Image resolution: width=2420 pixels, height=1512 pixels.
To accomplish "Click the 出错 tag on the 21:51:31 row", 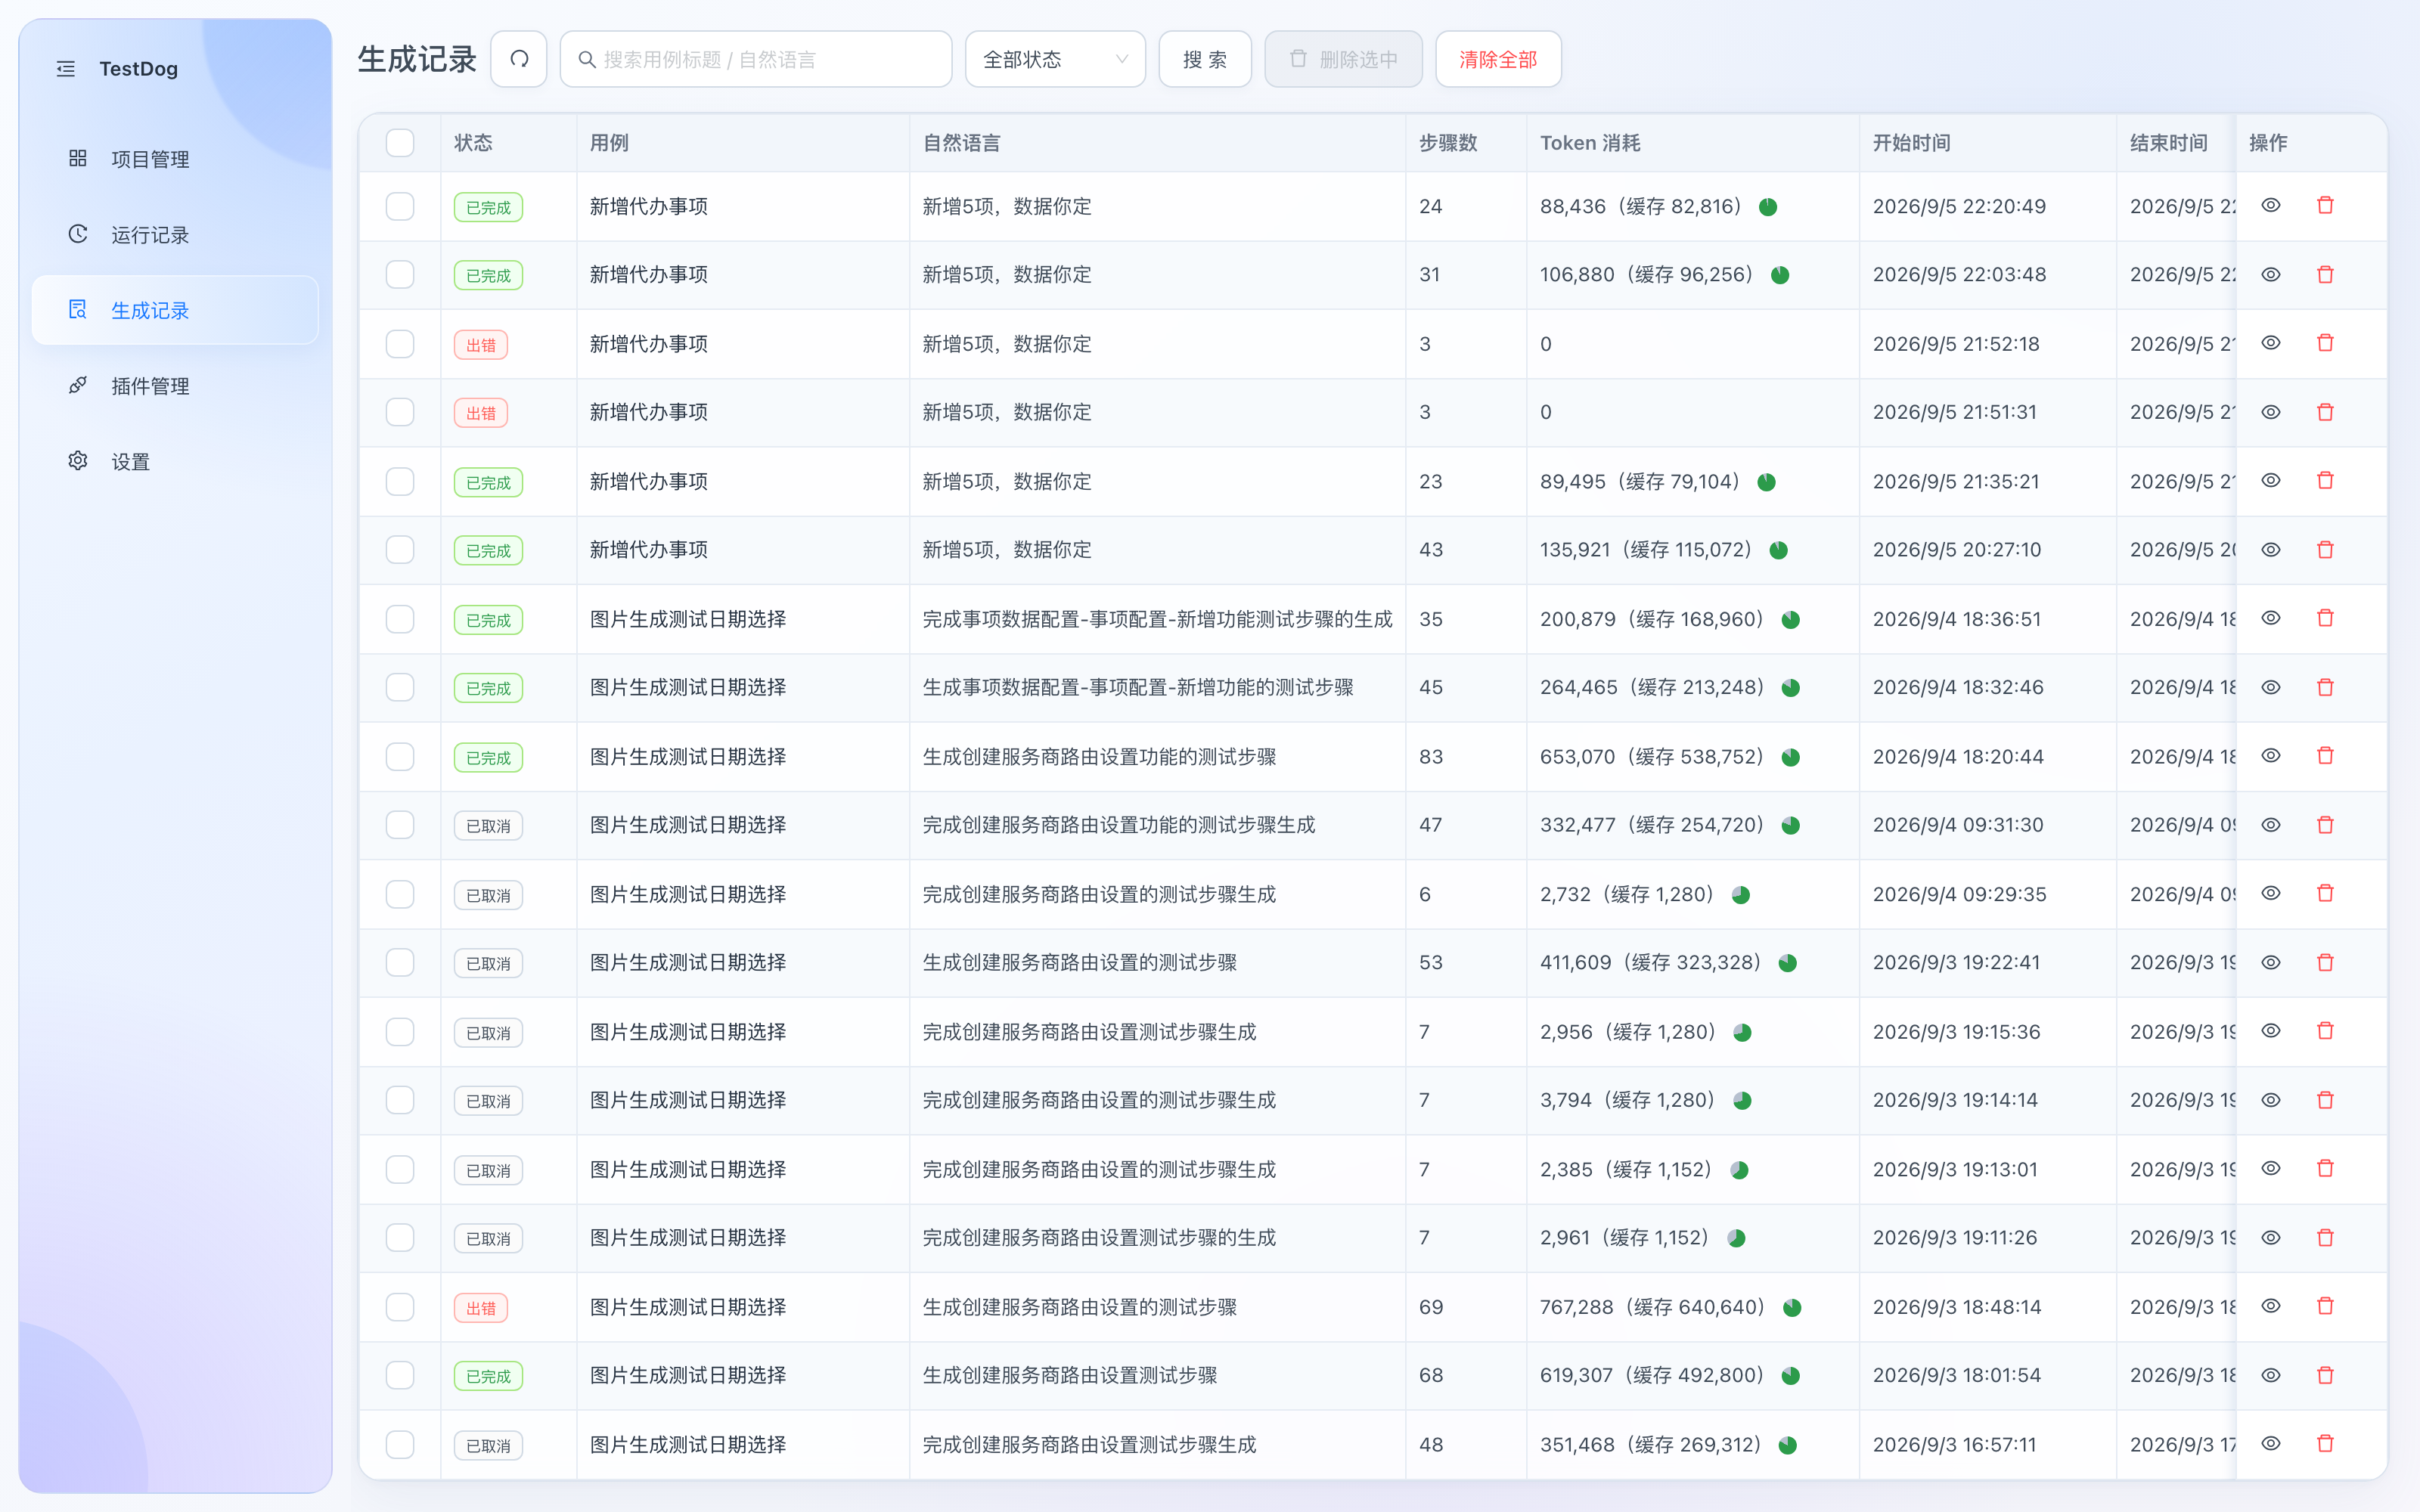I will coord(481,413).
